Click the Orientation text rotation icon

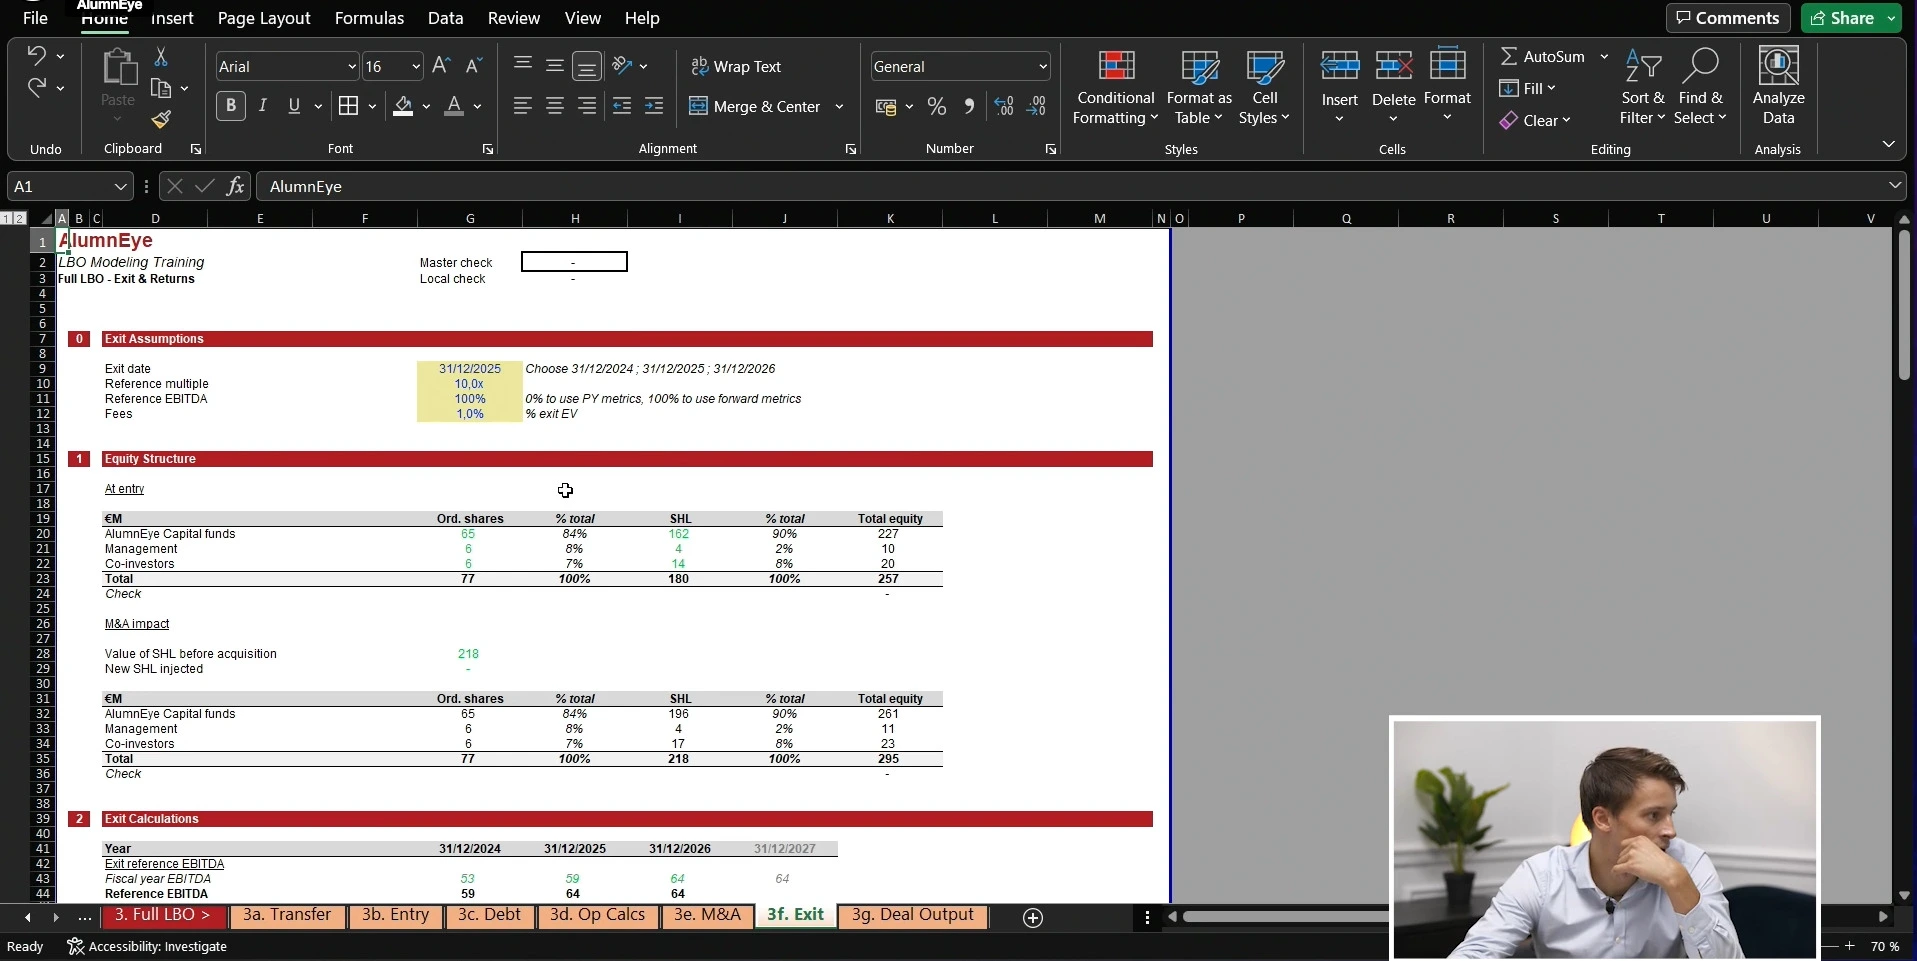(x=623, y=66)
